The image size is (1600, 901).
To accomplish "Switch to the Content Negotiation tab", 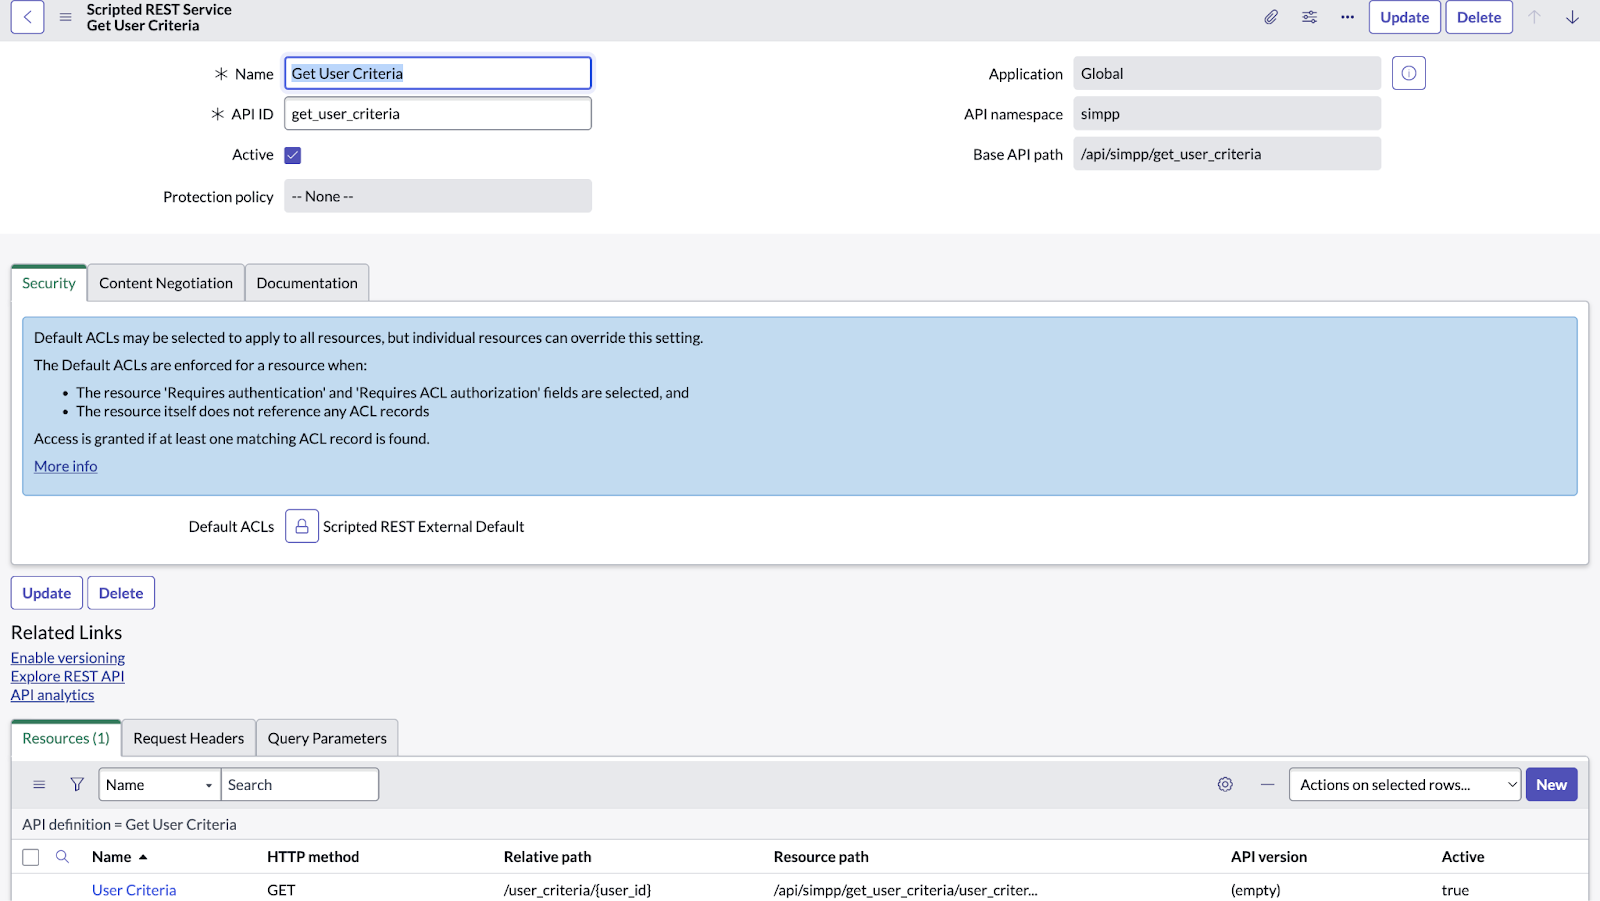I will coord(166,283).
